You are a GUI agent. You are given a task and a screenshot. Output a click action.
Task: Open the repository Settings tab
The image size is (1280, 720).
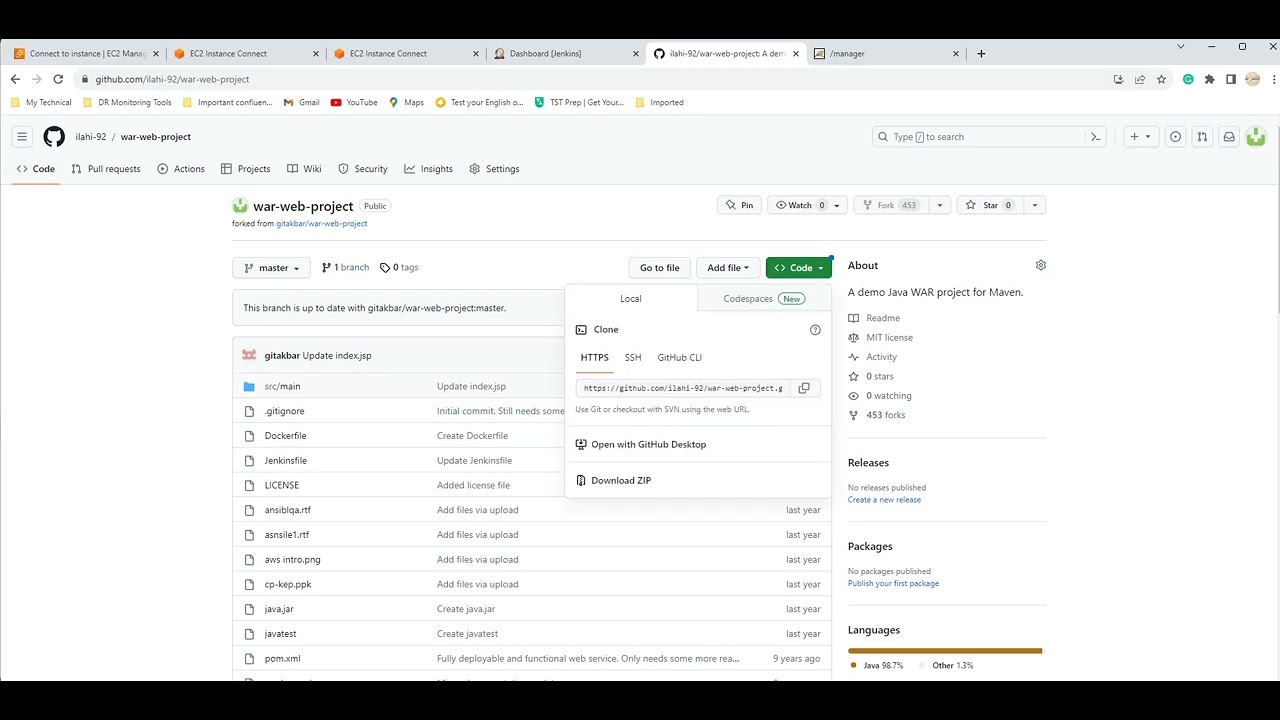(x=494, y=169)
